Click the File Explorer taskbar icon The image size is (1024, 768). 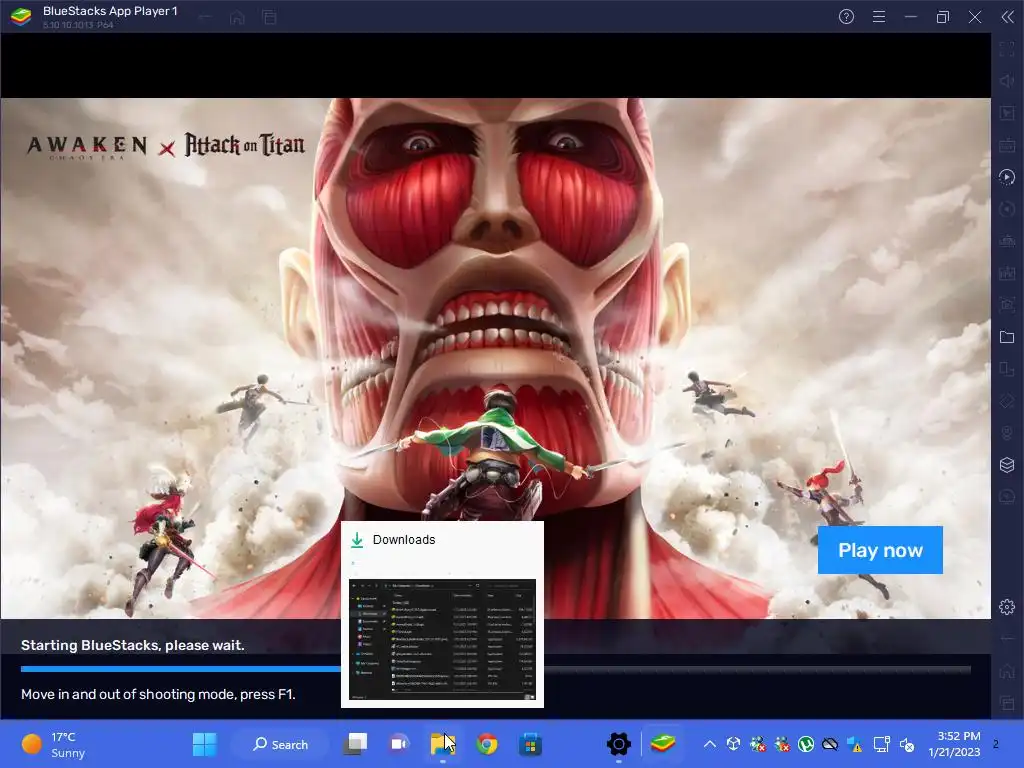[443, 744]
